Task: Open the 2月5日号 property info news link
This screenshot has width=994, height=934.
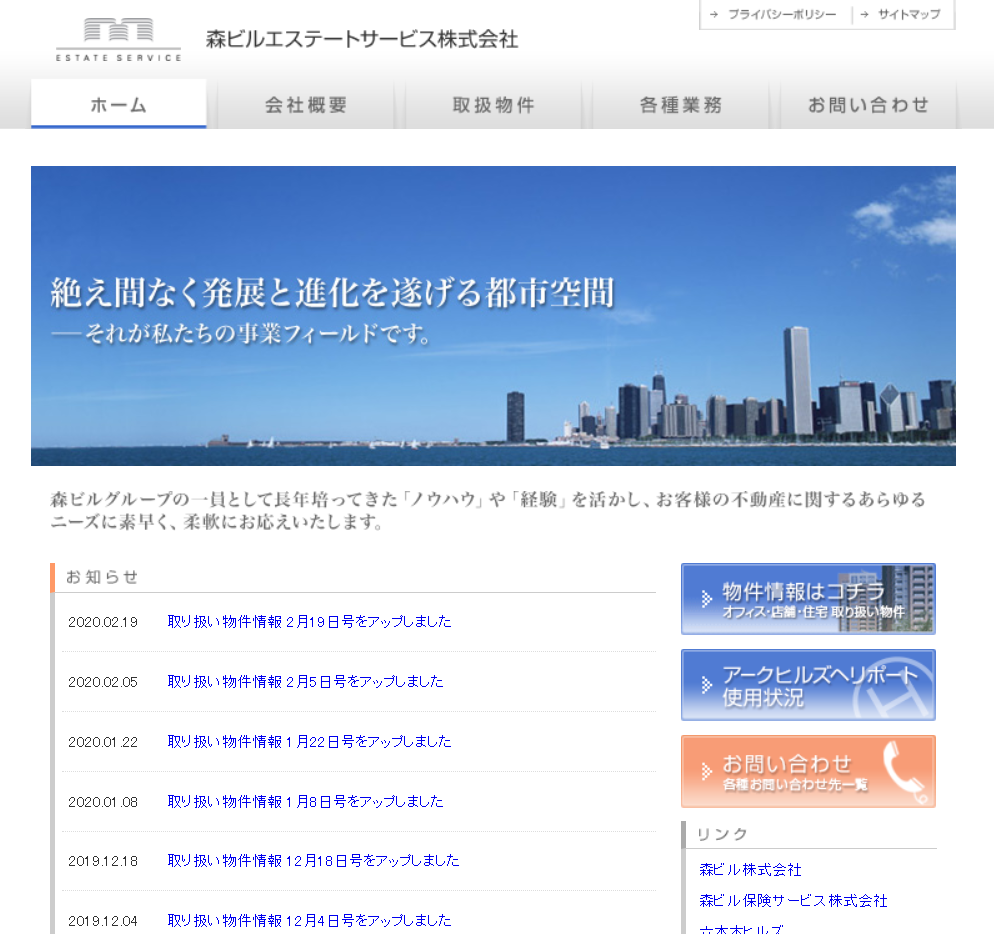Action: click(305, 682)
